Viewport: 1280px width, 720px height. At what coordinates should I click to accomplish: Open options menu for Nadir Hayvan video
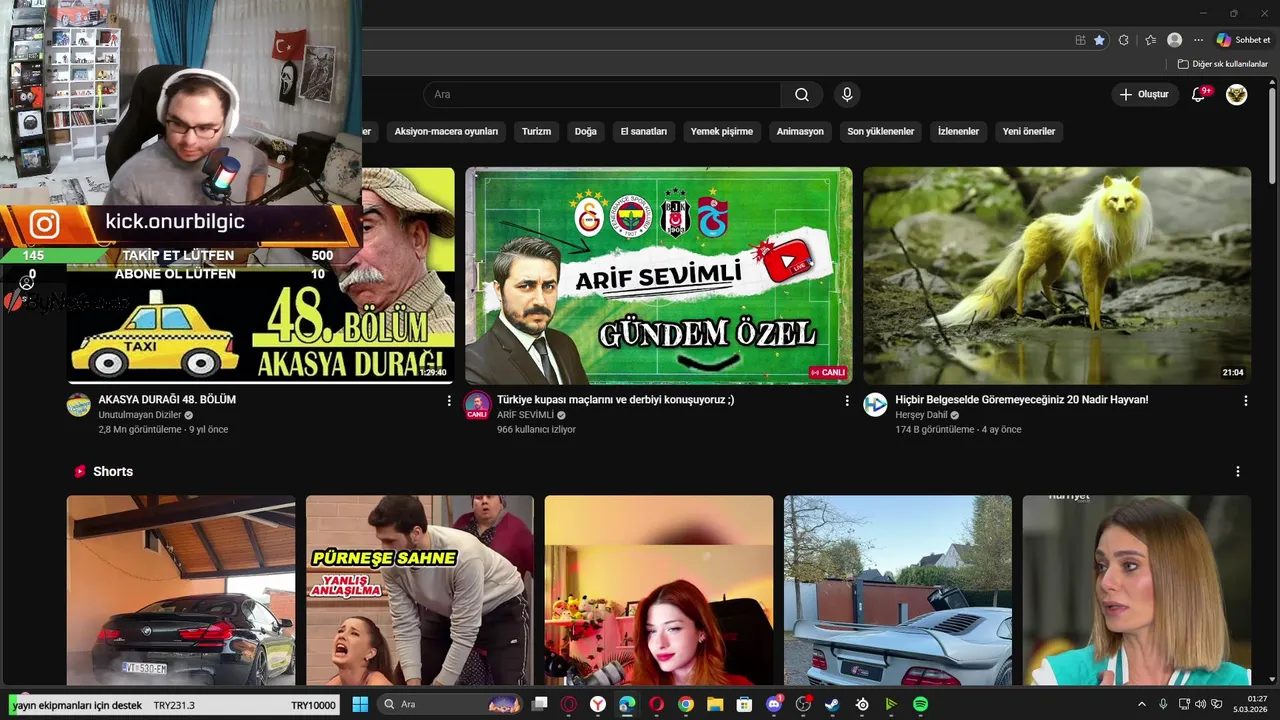[1245, 400]
